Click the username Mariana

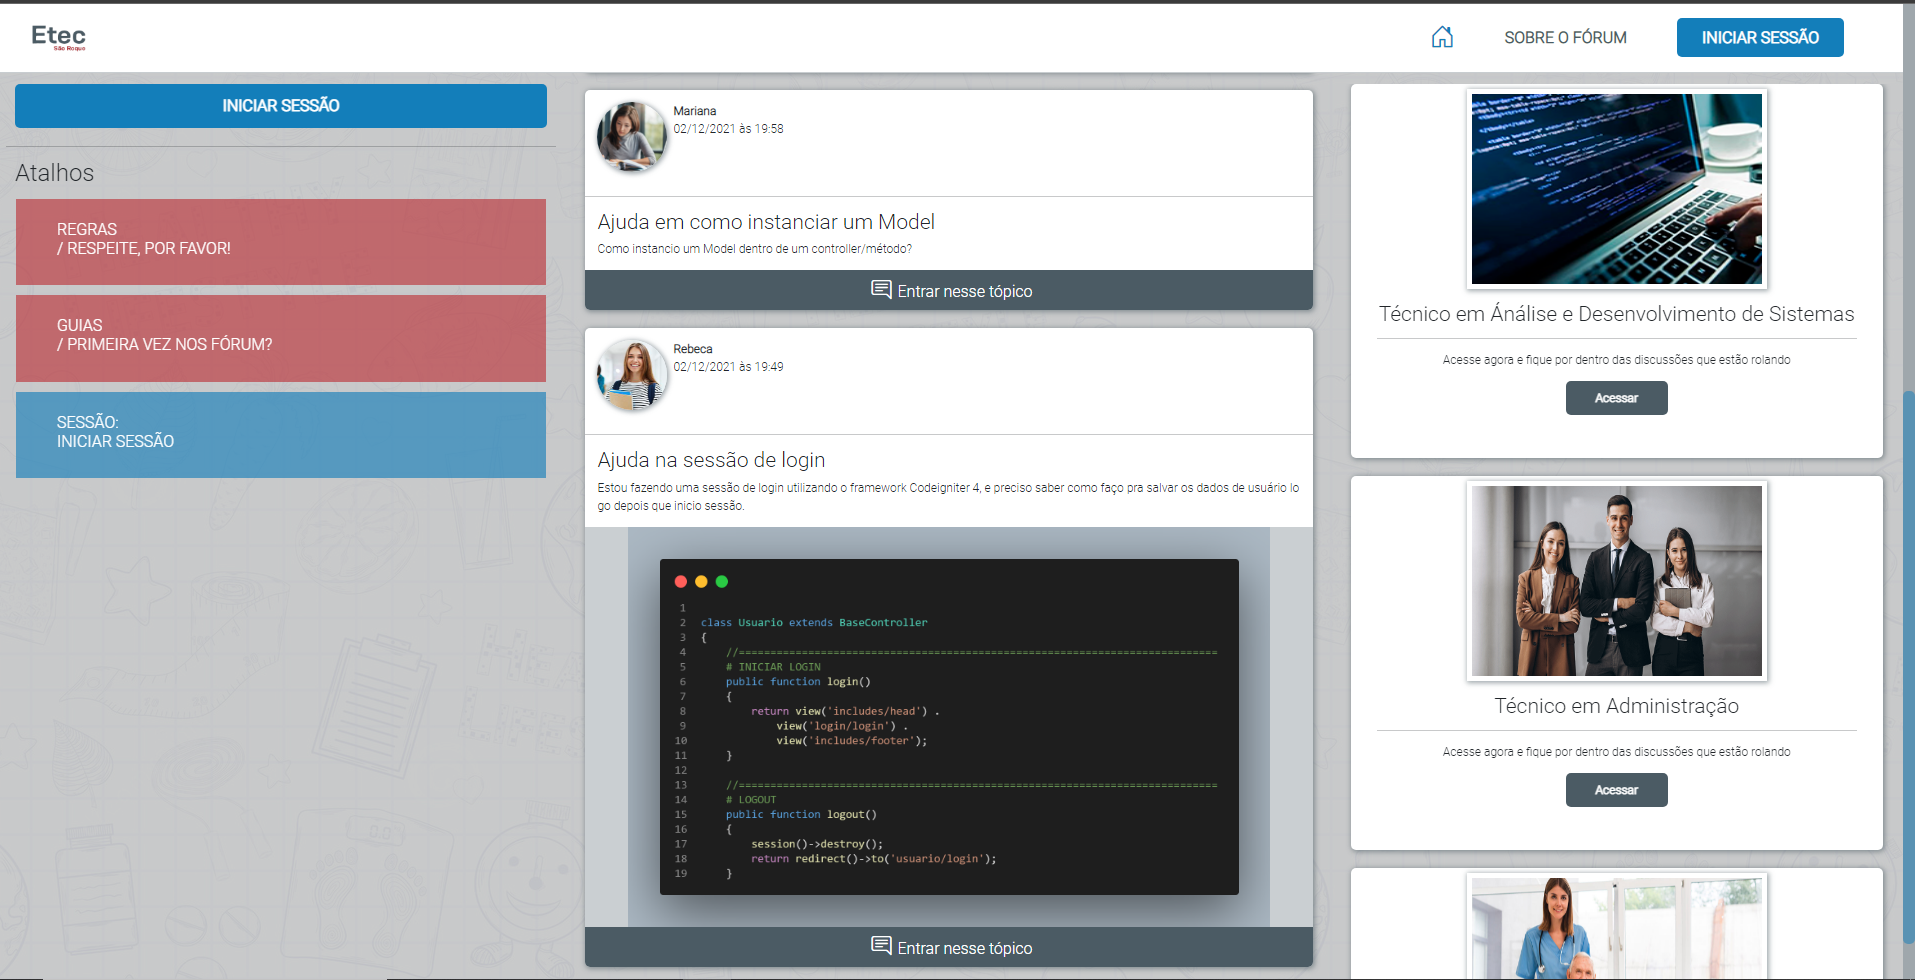coord(695,111)
